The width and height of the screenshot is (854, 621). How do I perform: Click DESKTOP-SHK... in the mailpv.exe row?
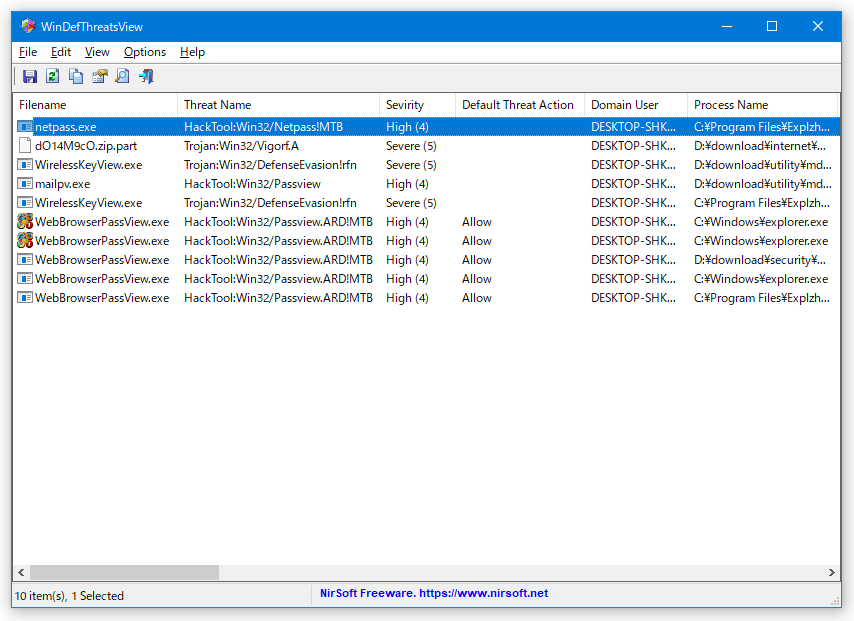pyautogui.click(x=633, y=184)
